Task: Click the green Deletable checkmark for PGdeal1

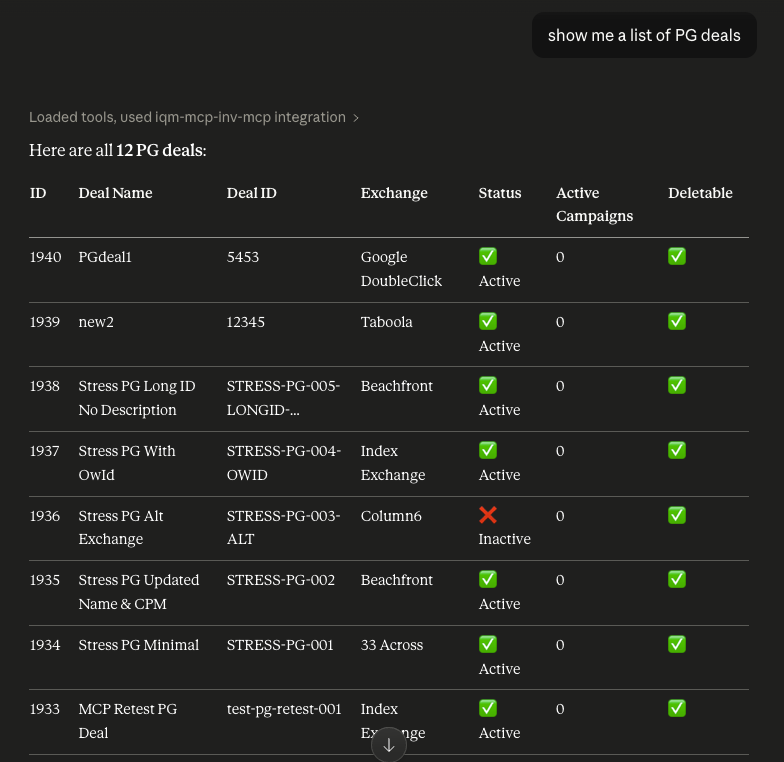Action: [676, 256]
